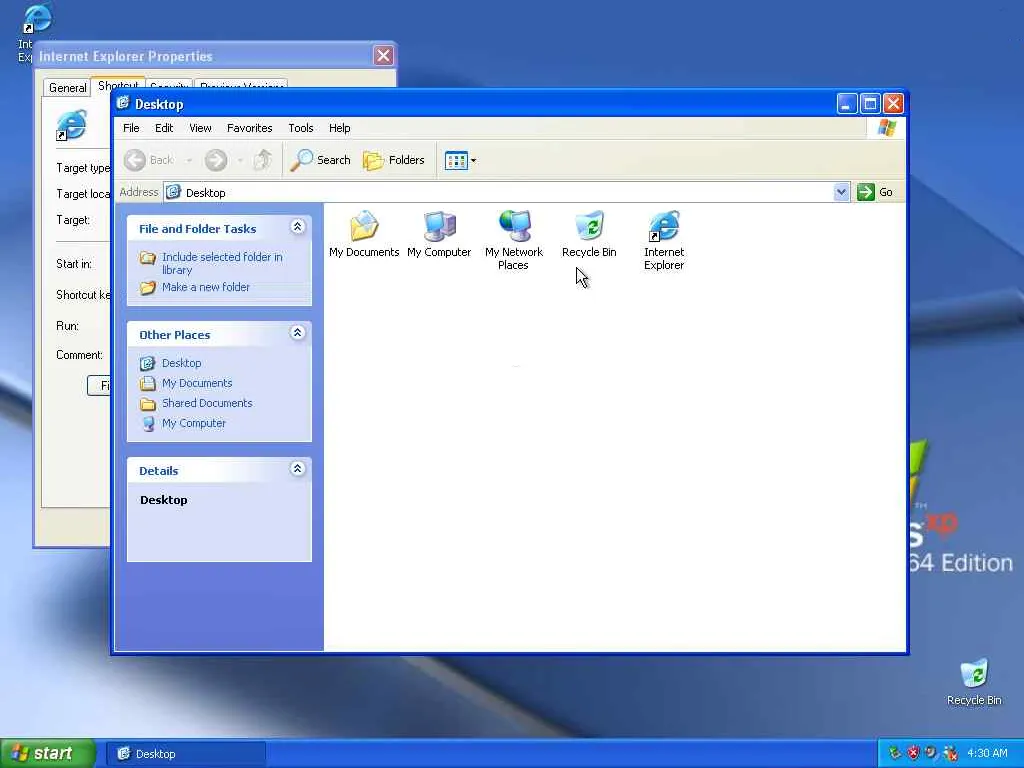Open the Back history dropdown arrow

[x=189, y=161]
